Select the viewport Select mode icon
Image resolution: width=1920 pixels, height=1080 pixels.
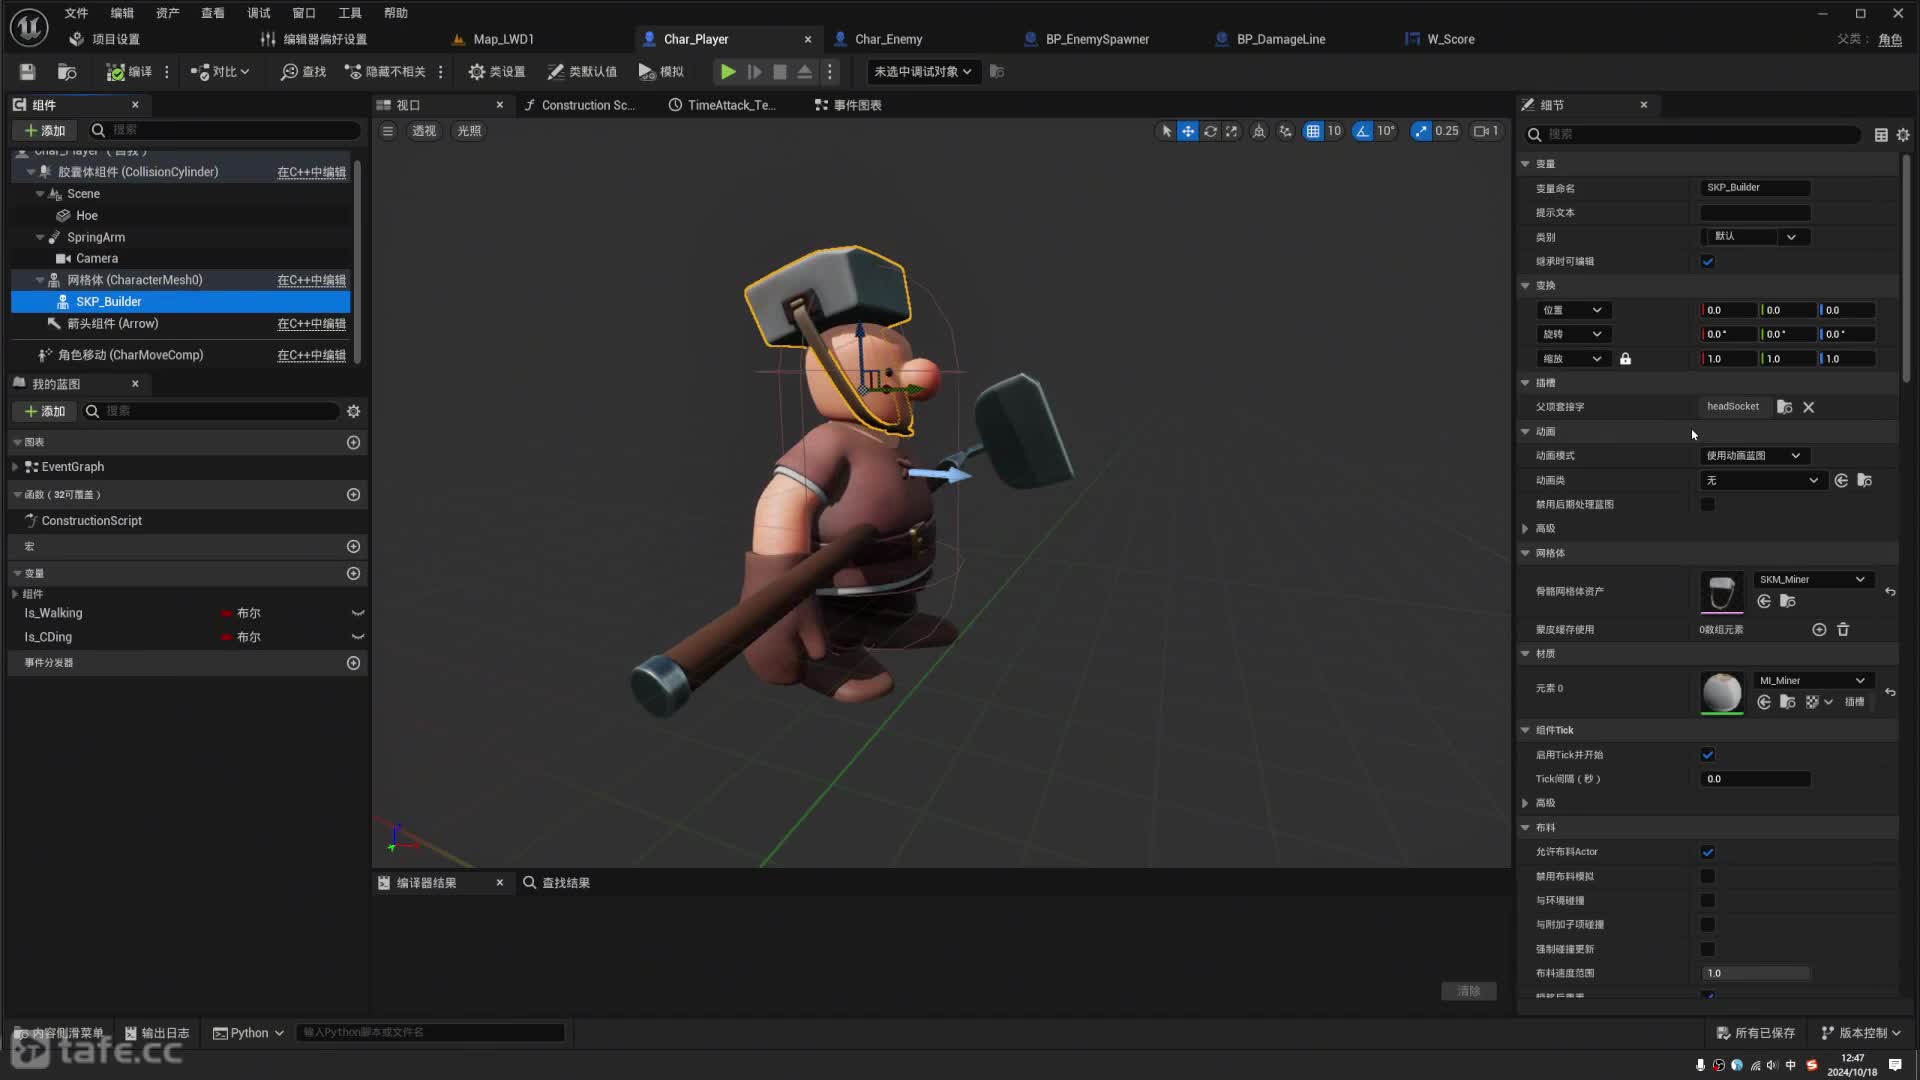[1166, 131]
